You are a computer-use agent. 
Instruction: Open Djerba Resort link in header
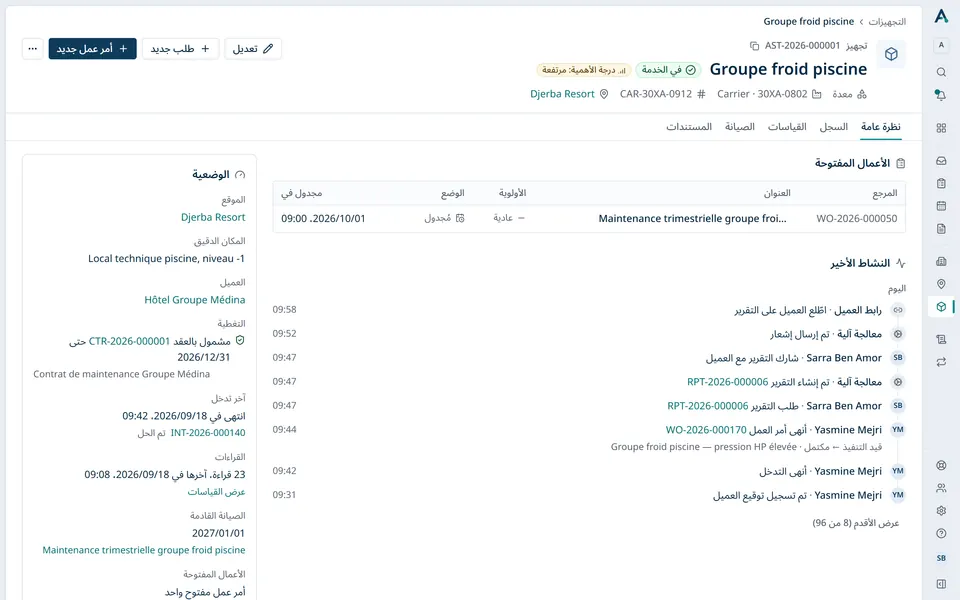tap(562, 94)
